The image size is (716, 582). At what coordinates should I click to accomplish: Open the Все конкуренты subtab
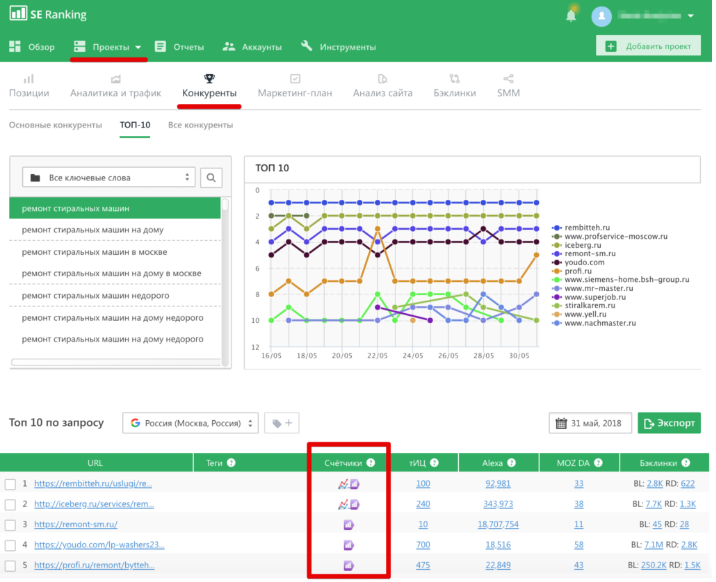tap(200, 125)
